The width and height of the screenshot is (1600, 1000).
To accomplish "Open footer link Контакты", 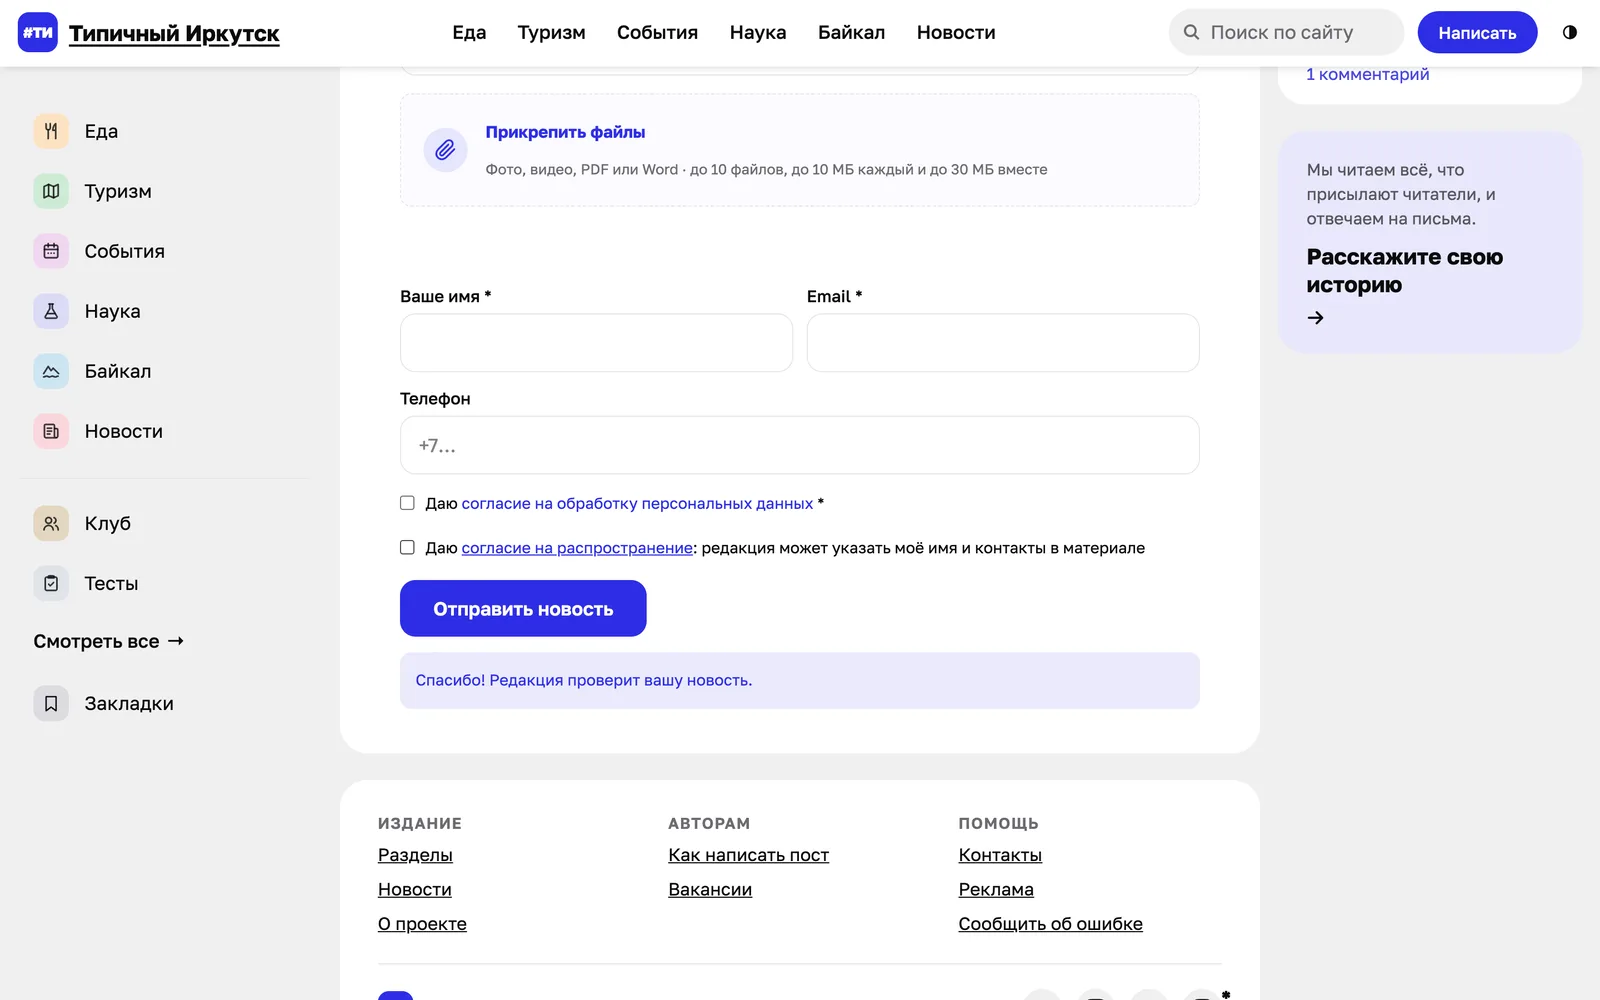I will tap(1000, 855).
